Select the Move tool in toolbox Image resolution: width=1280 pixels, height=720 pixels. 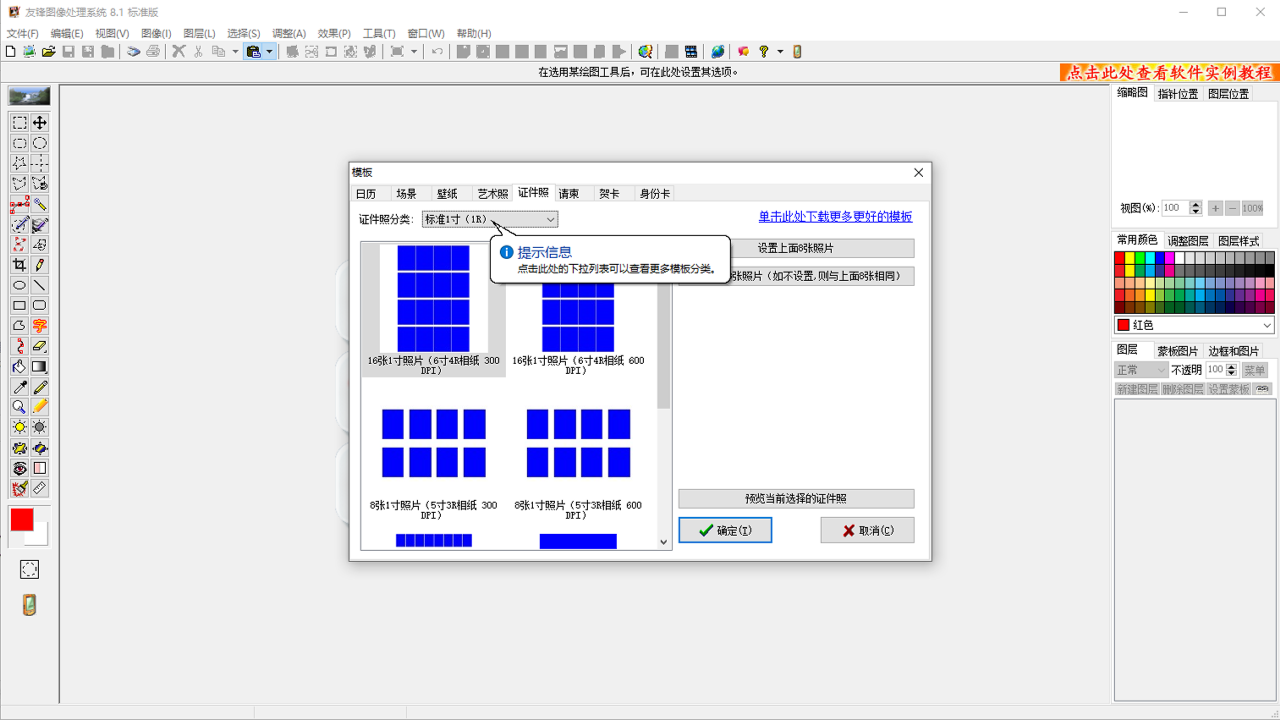point(39,123)
